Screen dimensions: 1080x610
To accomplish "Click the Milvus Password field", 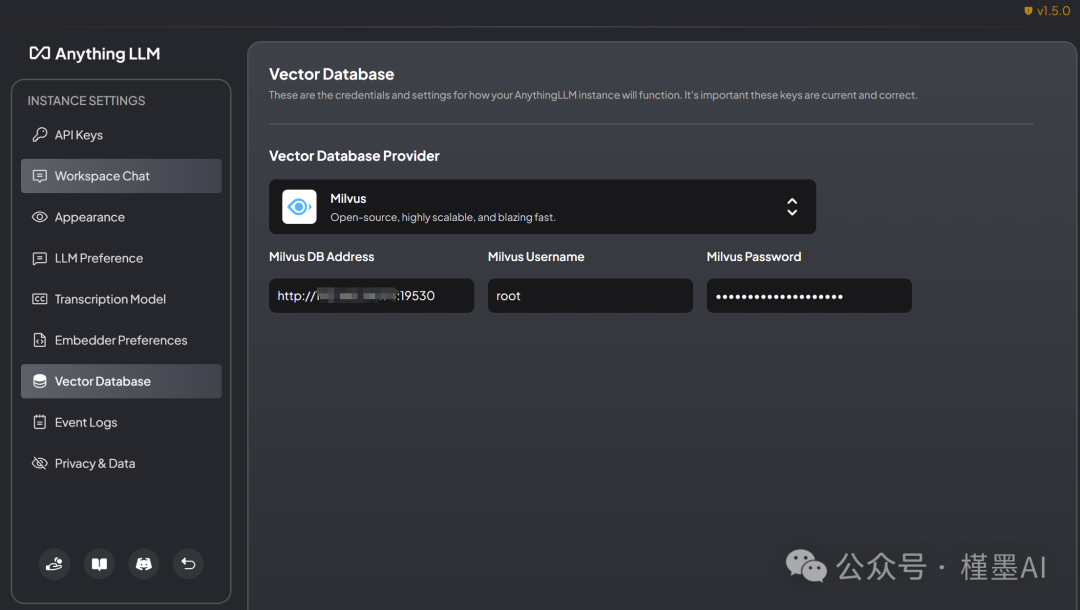I will pos(809,296).
